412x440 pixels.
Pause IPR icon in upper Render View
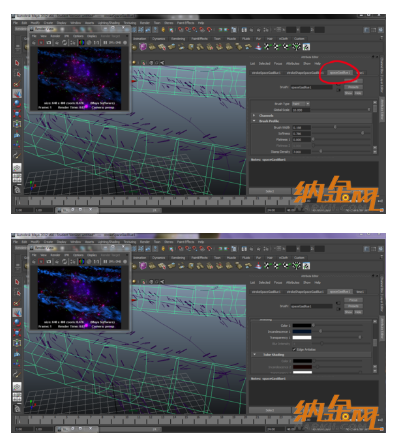[x=105, y=43]
